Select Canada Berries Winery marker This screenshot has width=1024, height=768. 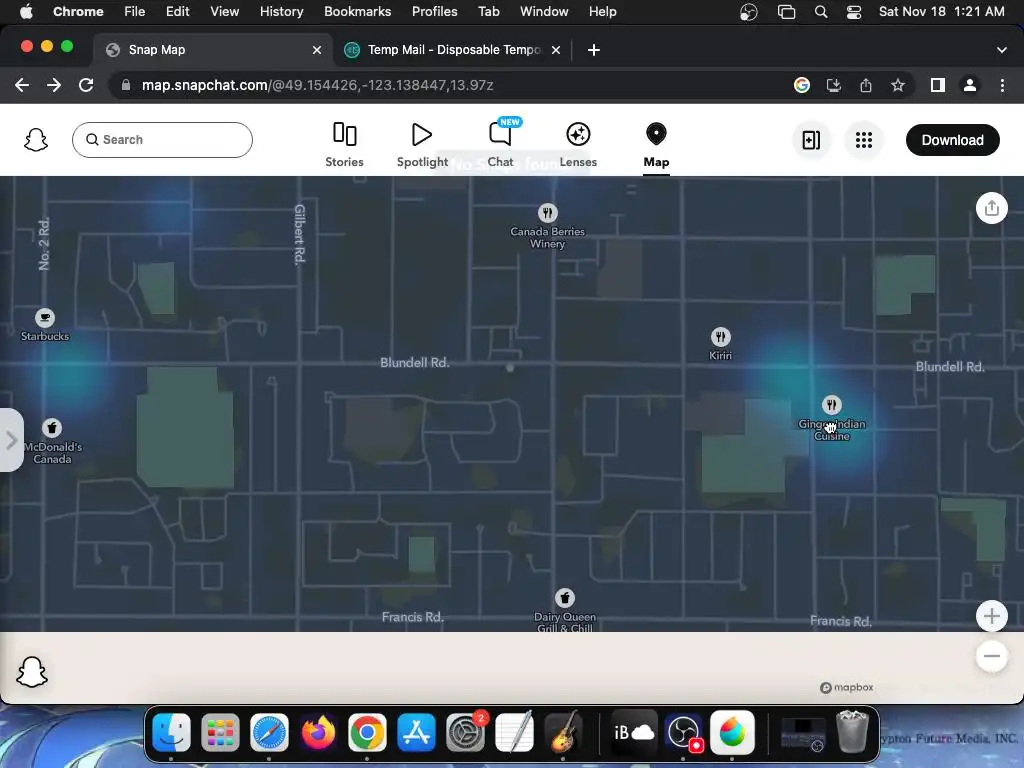click(x=547, y=226)
